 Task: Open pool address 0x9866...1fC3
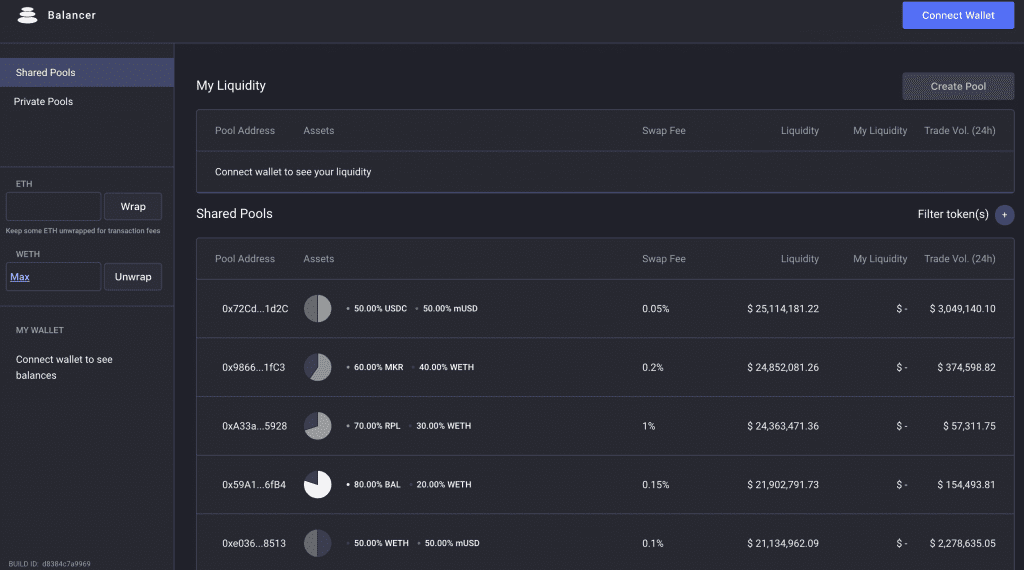253,367
